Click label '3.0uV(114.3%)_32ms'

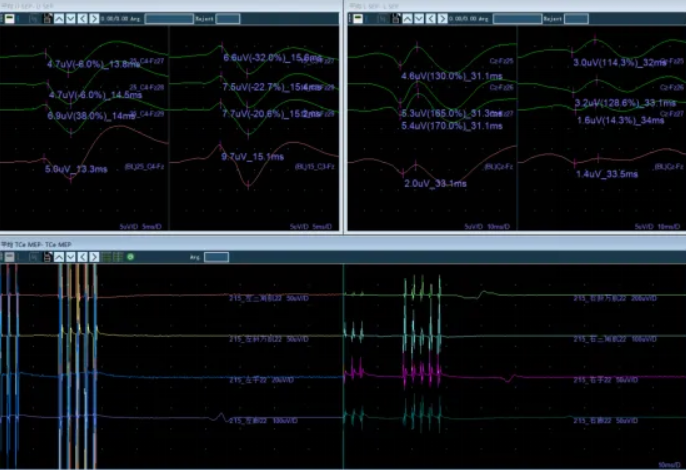[620, 63]
